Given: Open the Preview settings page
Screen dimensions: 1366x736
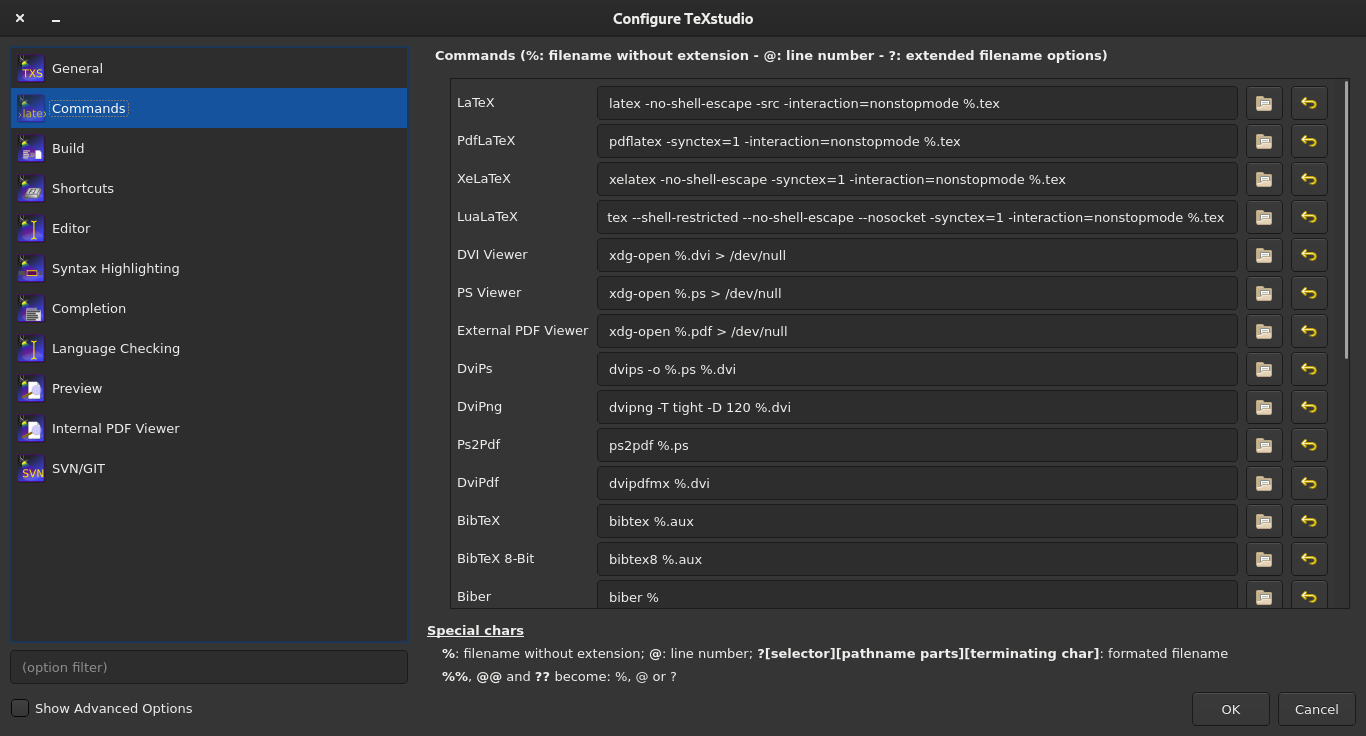Looking at the screenshot, I should (209, 388).
